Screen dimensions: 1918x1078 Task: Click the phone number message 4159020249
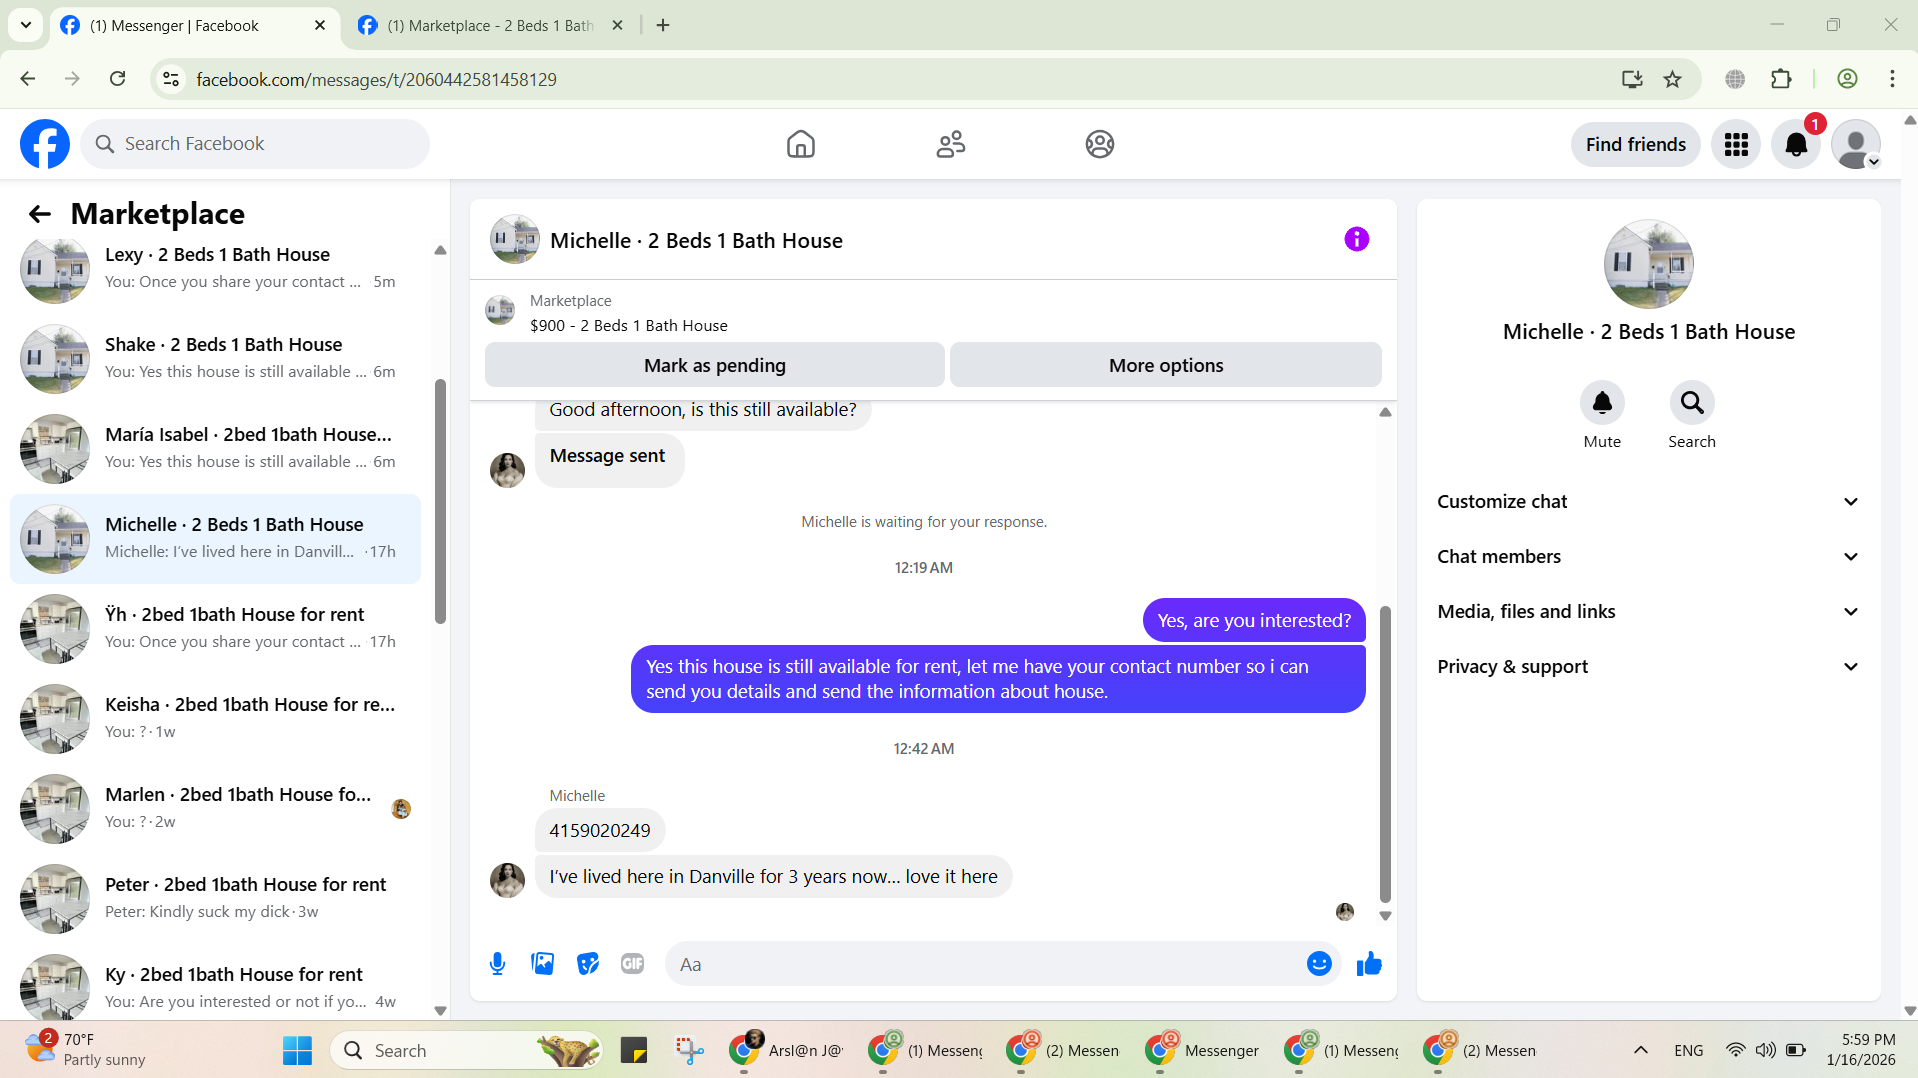pos(600,830)
